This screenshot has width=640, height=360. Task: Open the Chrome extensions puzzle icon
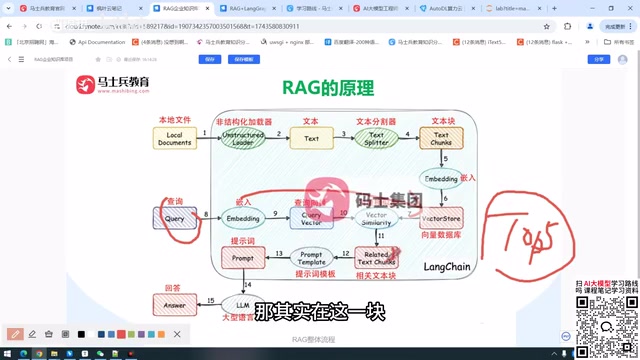coord(567,26)
